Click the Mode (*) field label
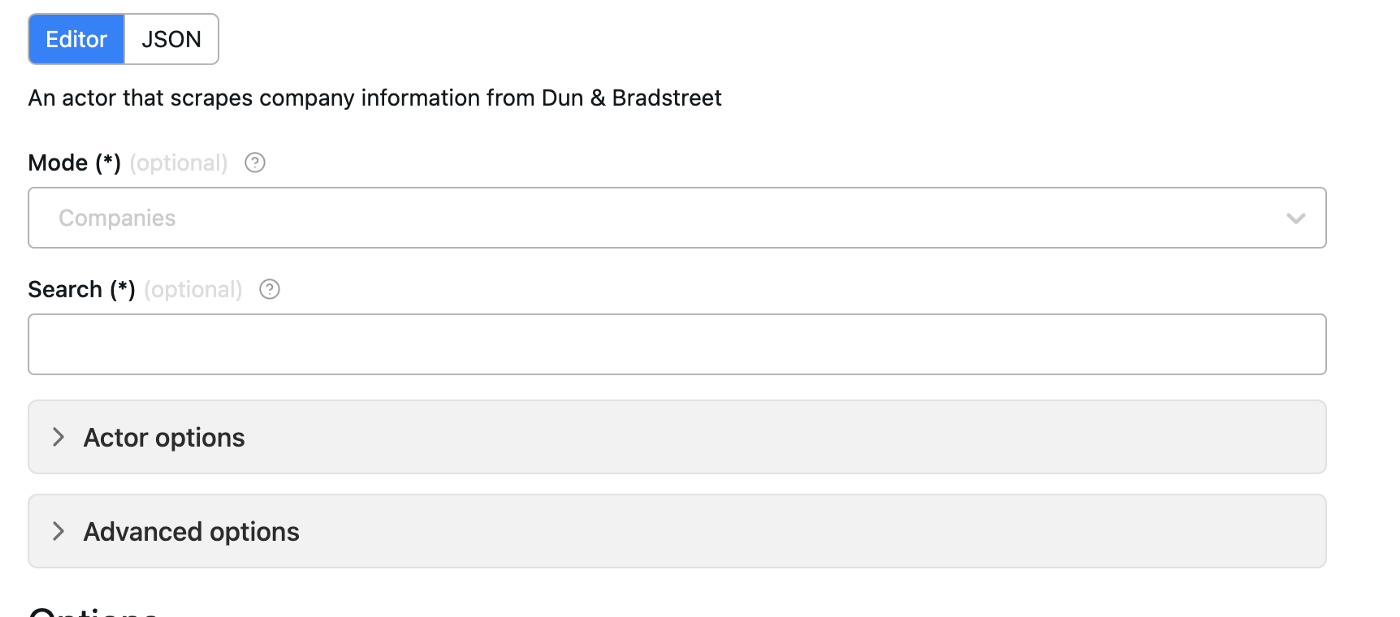This screenshot has width=1400, height=617. click(x=73, y=162)
